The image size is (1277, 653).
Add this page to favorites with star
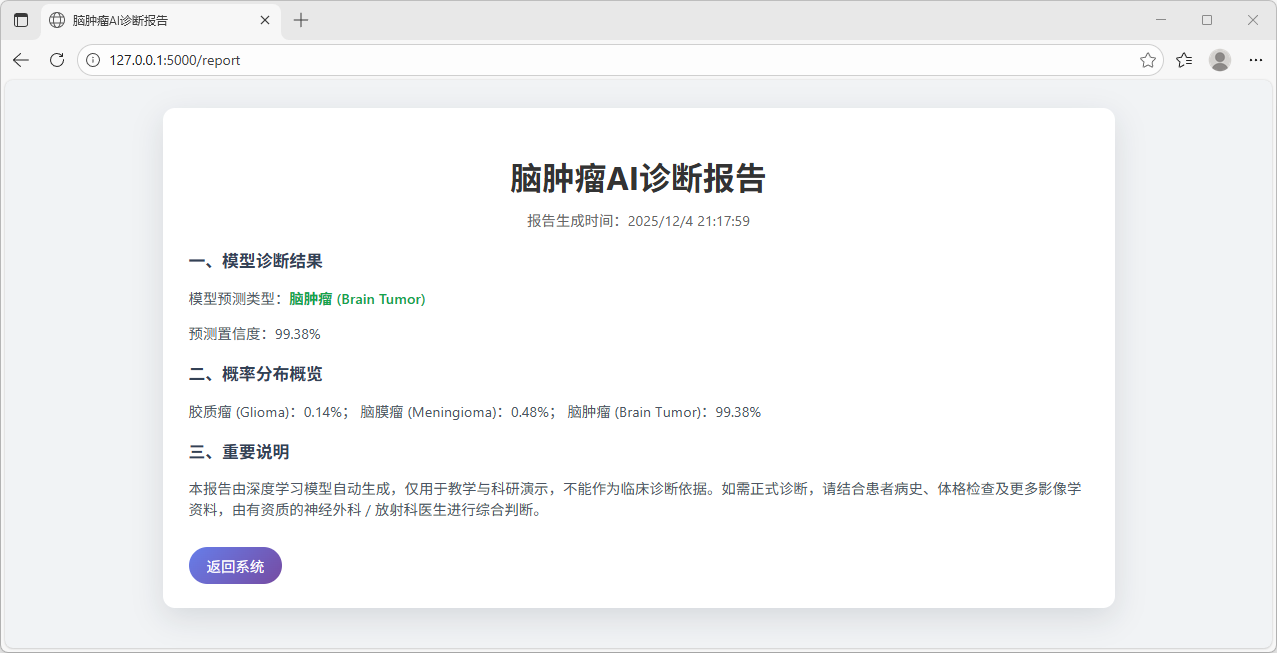click(1147, 60)
